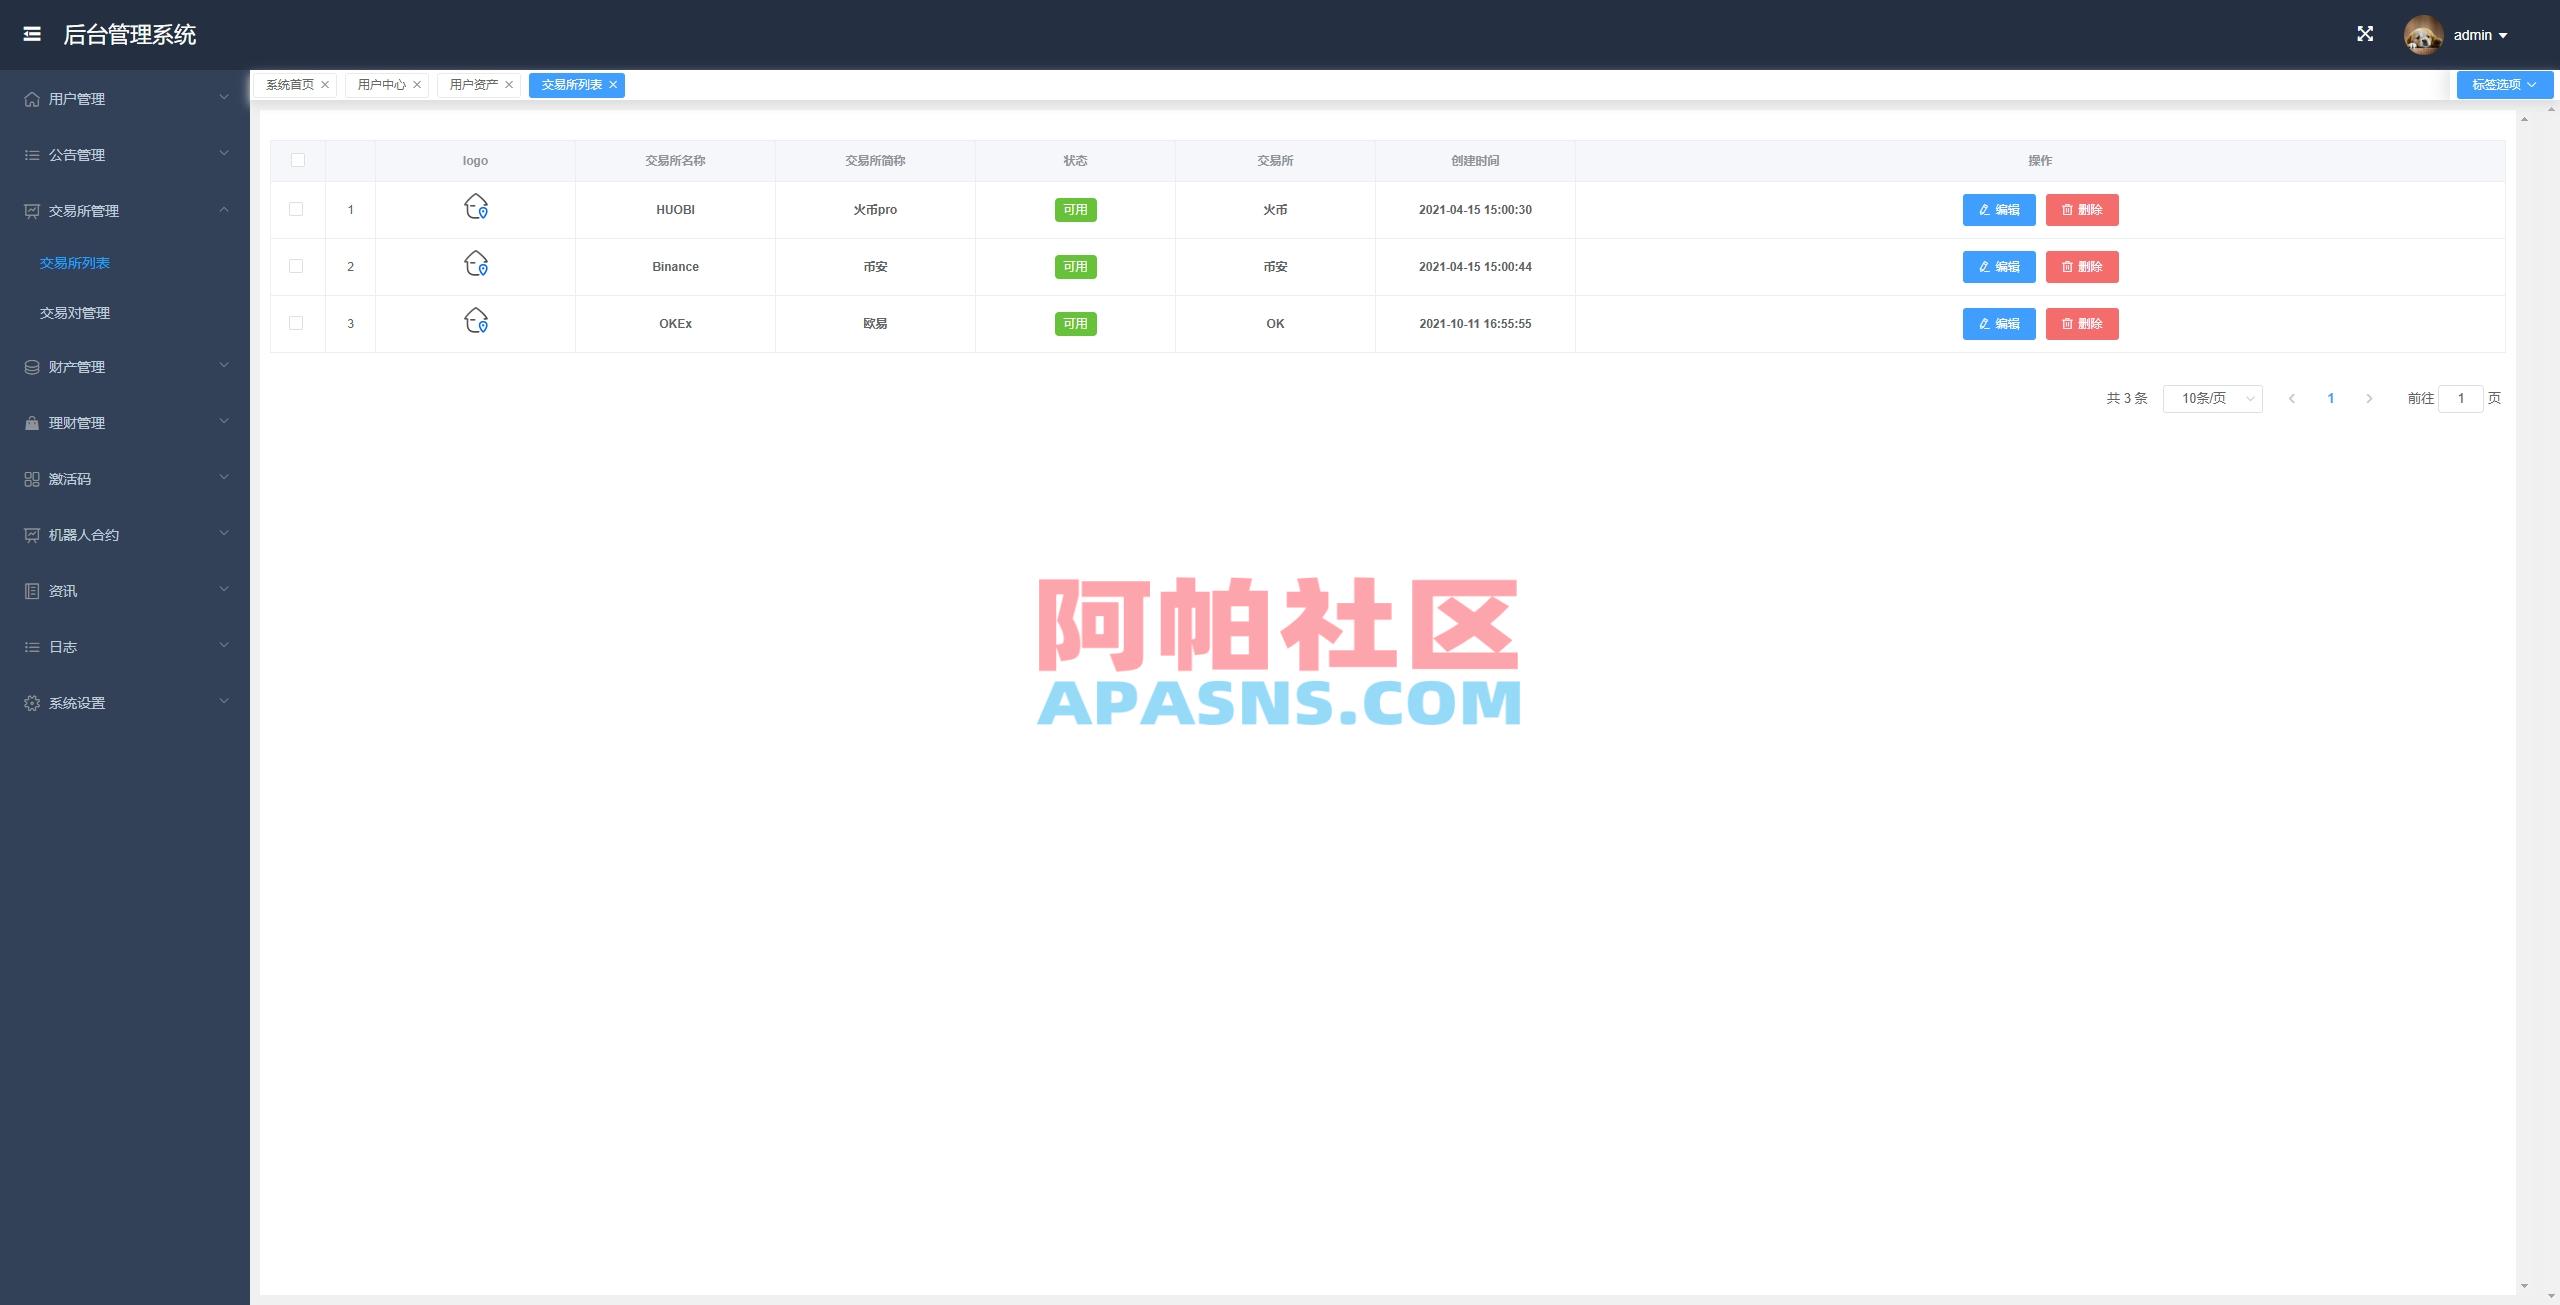Click the 系统设置 gear icon

pyautogui.click(x=30, y=703)
